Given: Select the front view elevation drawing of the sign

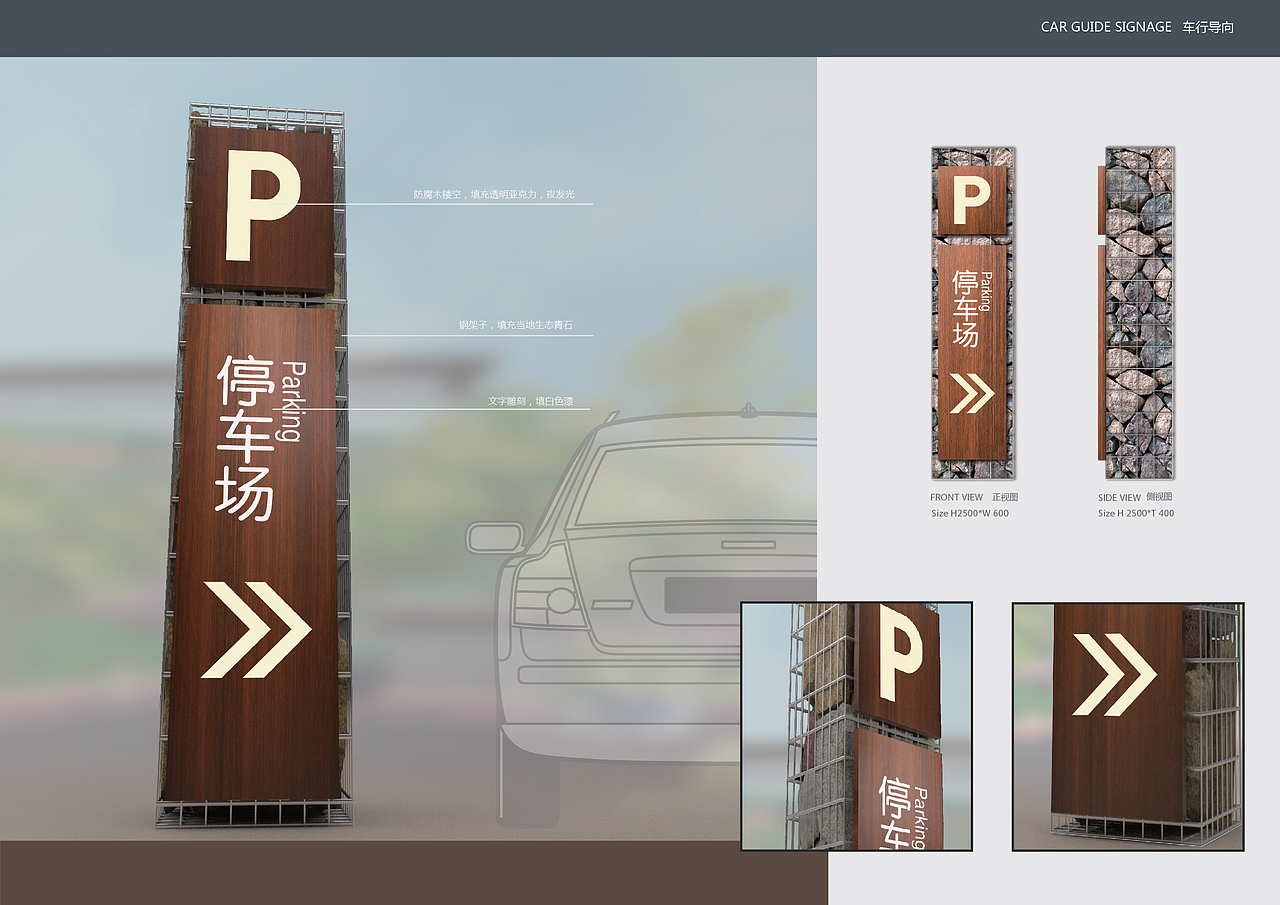Looking at the screenshot, I should tap(972, 313).
